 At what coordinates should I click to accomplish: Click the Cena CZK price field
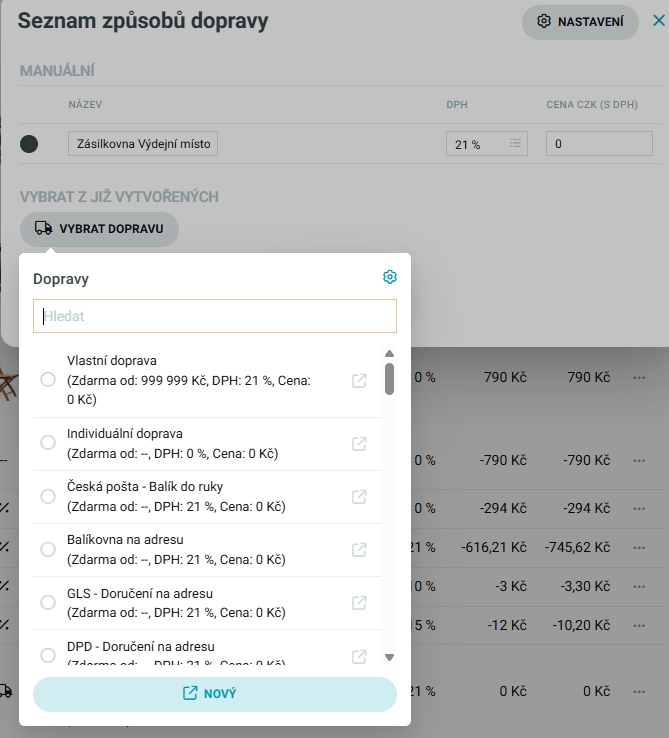[x=598, y=144]
